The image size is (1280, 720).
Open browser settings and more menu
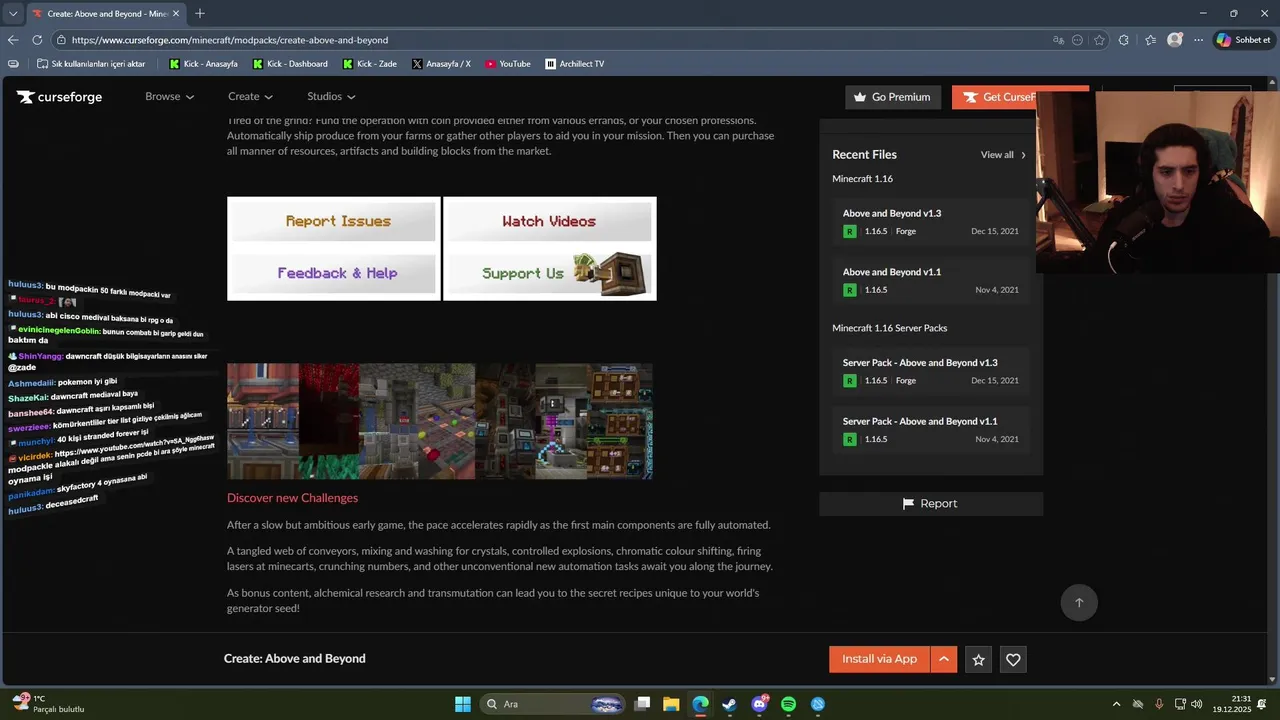[1198, 40]
